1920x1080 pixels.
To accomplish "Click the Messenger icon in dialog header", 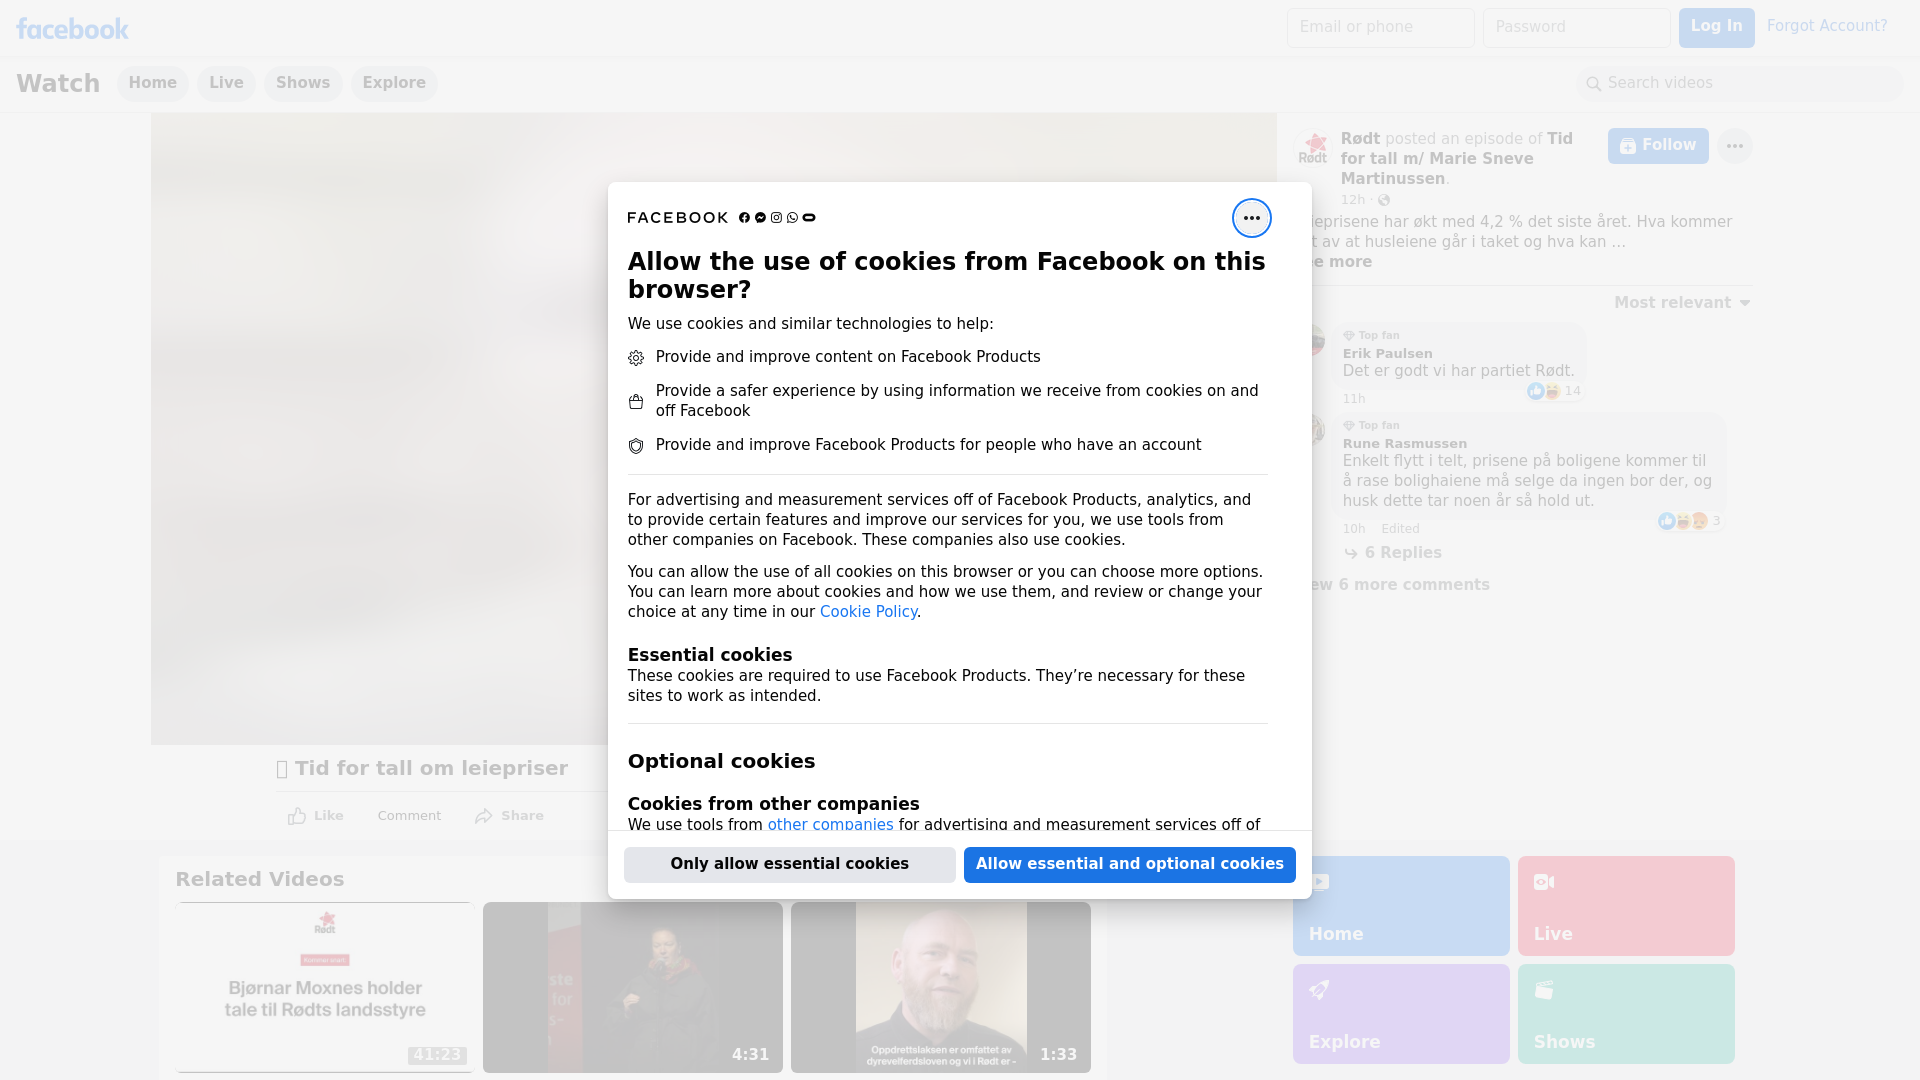I will tap(760, 218).
